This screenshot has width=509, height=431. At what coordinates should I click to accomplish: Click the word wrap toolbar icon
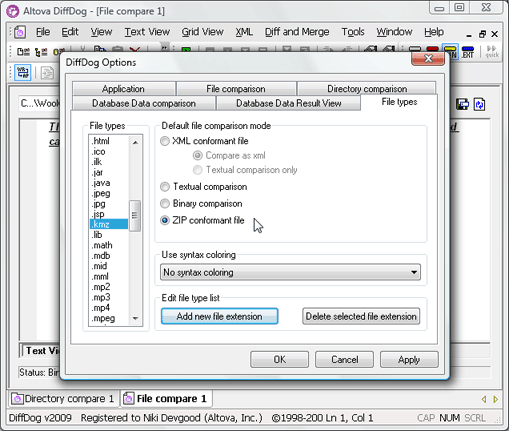[x=23, y=72]
